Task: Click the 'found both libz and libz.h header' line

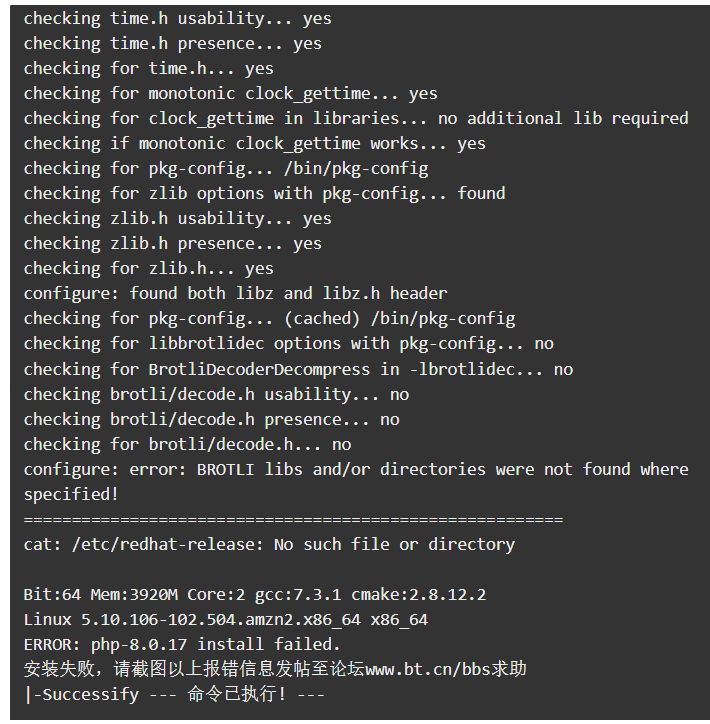Action: click(x=235, y=294)
